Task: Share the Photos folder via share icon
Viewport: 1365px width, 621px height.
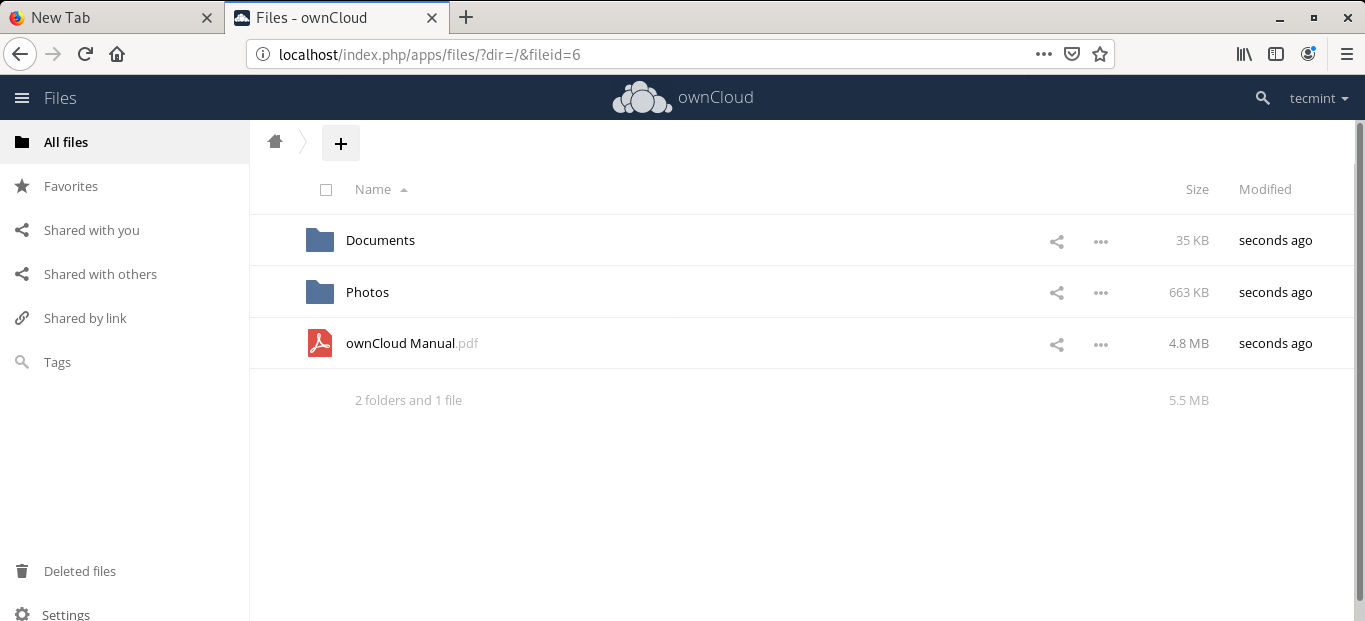Action: 1057,293
